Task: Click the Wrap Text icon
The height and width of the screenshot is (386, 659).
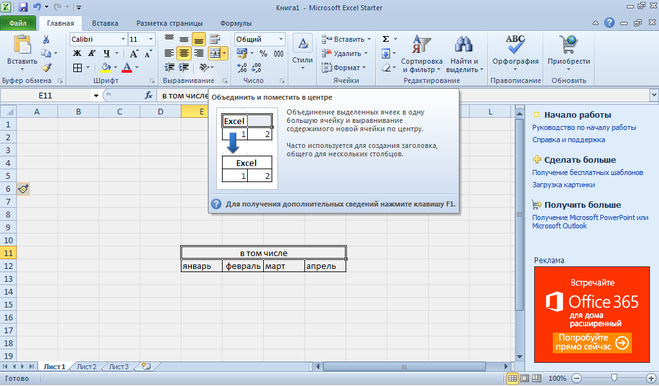Action: (215, 39)
